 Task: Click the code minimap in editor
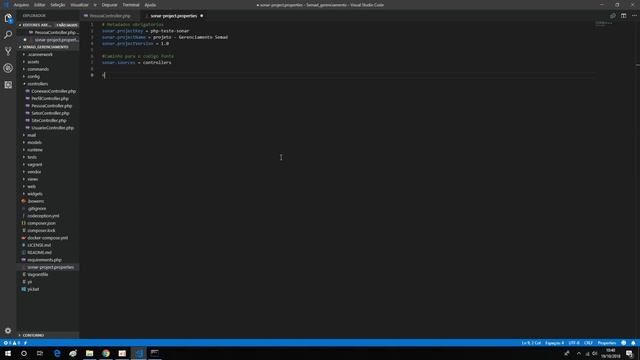click(604, 23)
